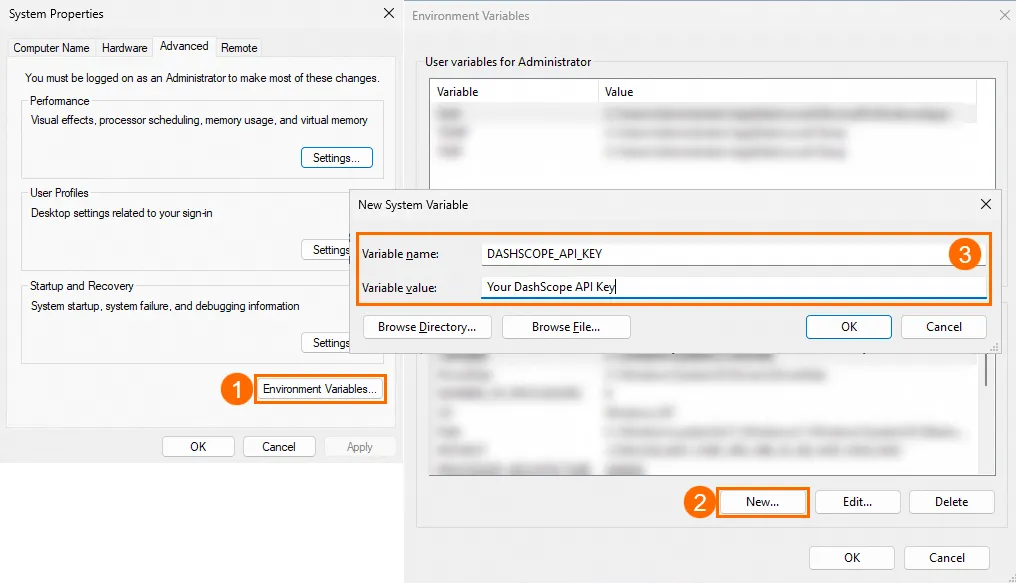Viewport: 1016px width, 583px height.
Task: Delete the selected system variable
Action: pos(951,502)
